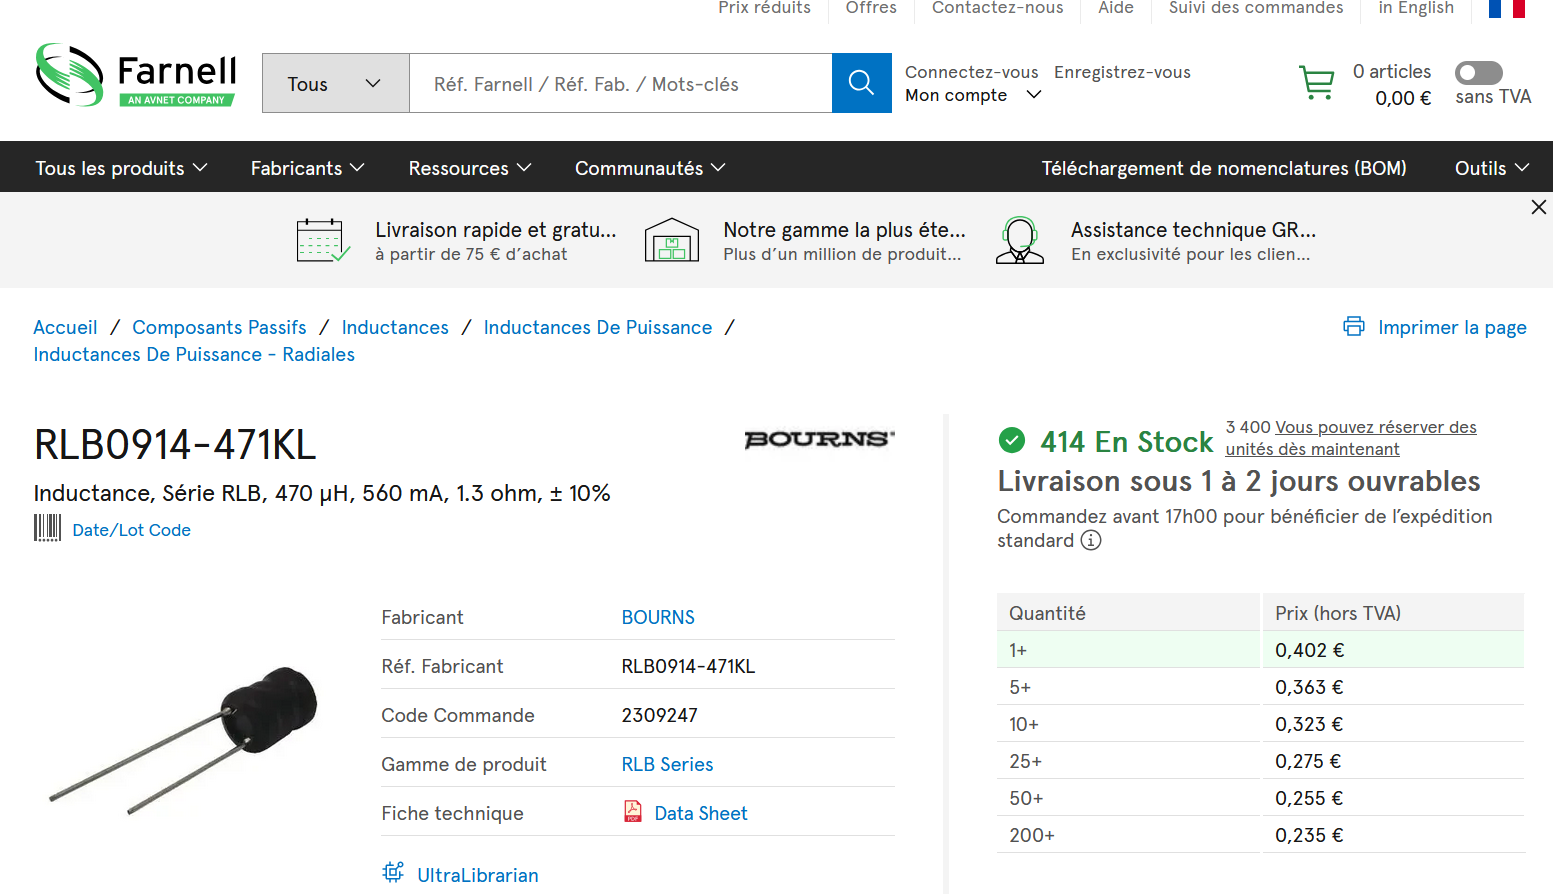Screen dimensions: 1553x894
Task: Open Contactez-nous in top bar
Action: [x=998, y=8]
